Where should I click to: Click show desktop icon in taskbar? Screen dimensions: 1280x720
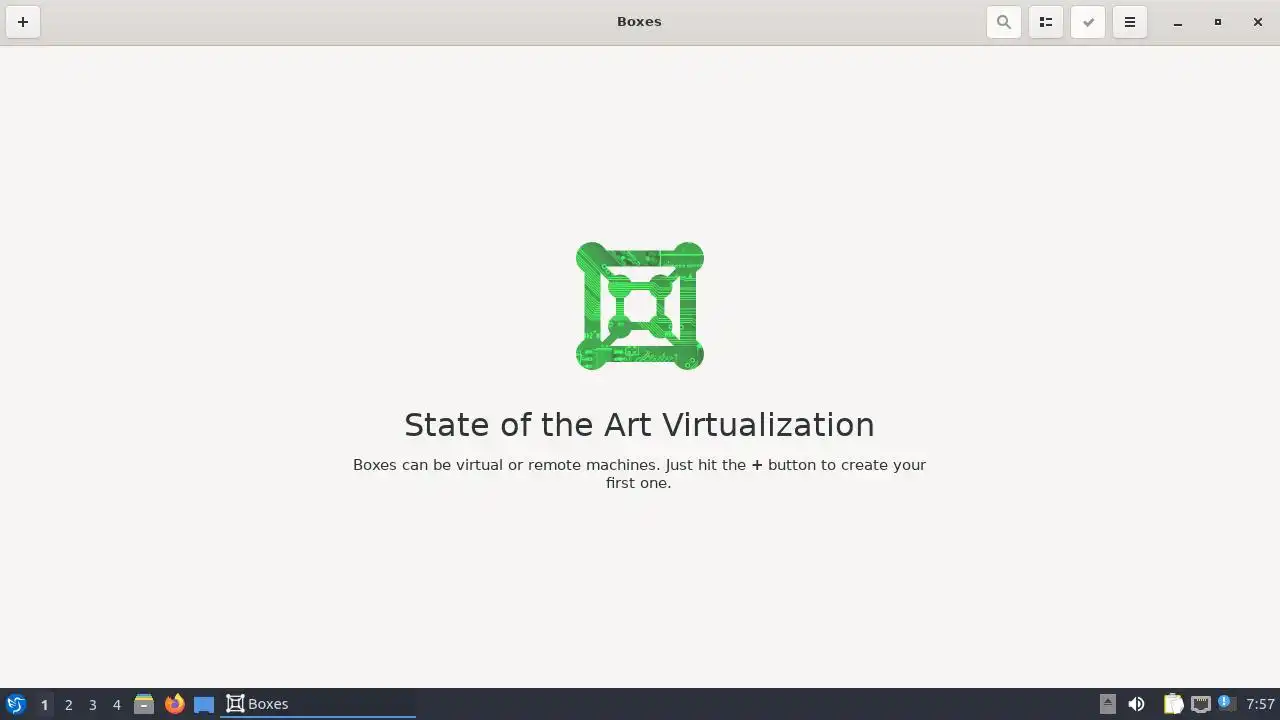coord(204,704)
